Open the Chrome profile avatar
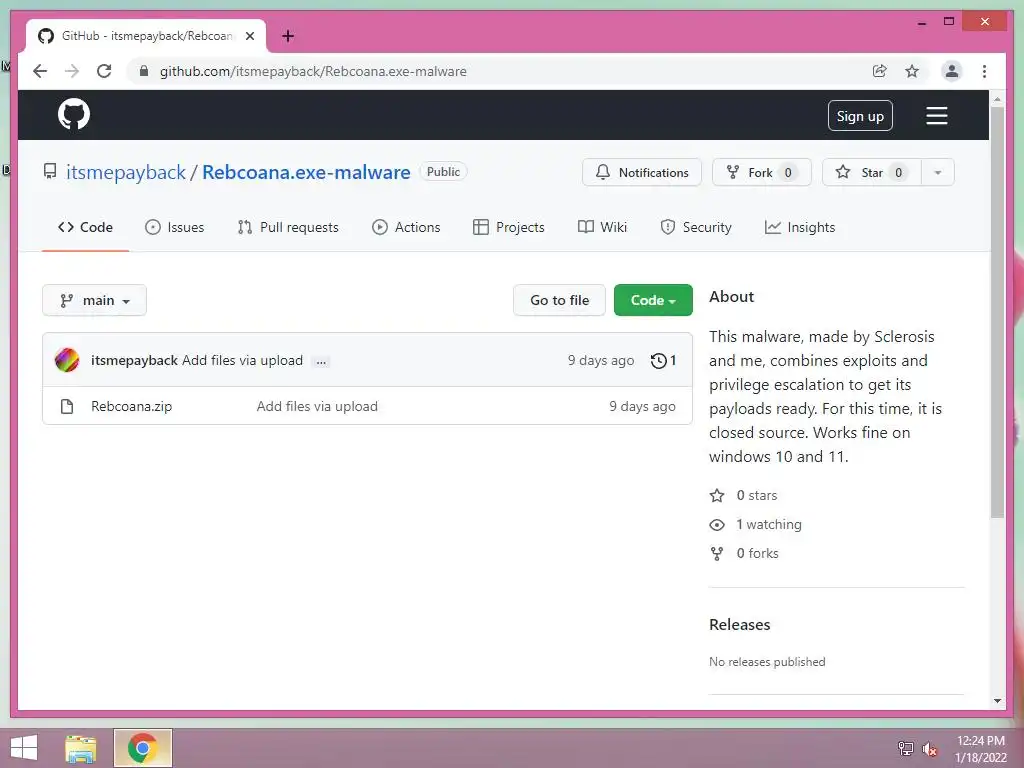Viewport: 1024px width, 768px height. [x=952, y=71]
